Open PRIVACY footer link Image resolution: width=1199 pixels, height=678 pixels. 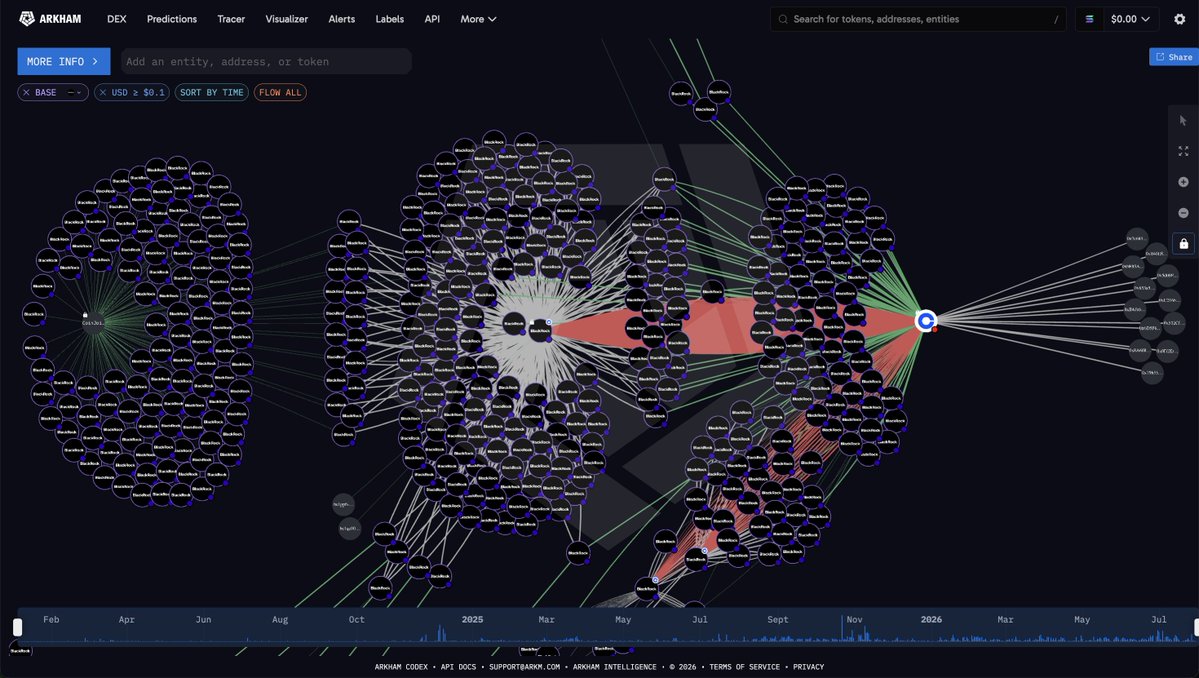coord(808,667)
